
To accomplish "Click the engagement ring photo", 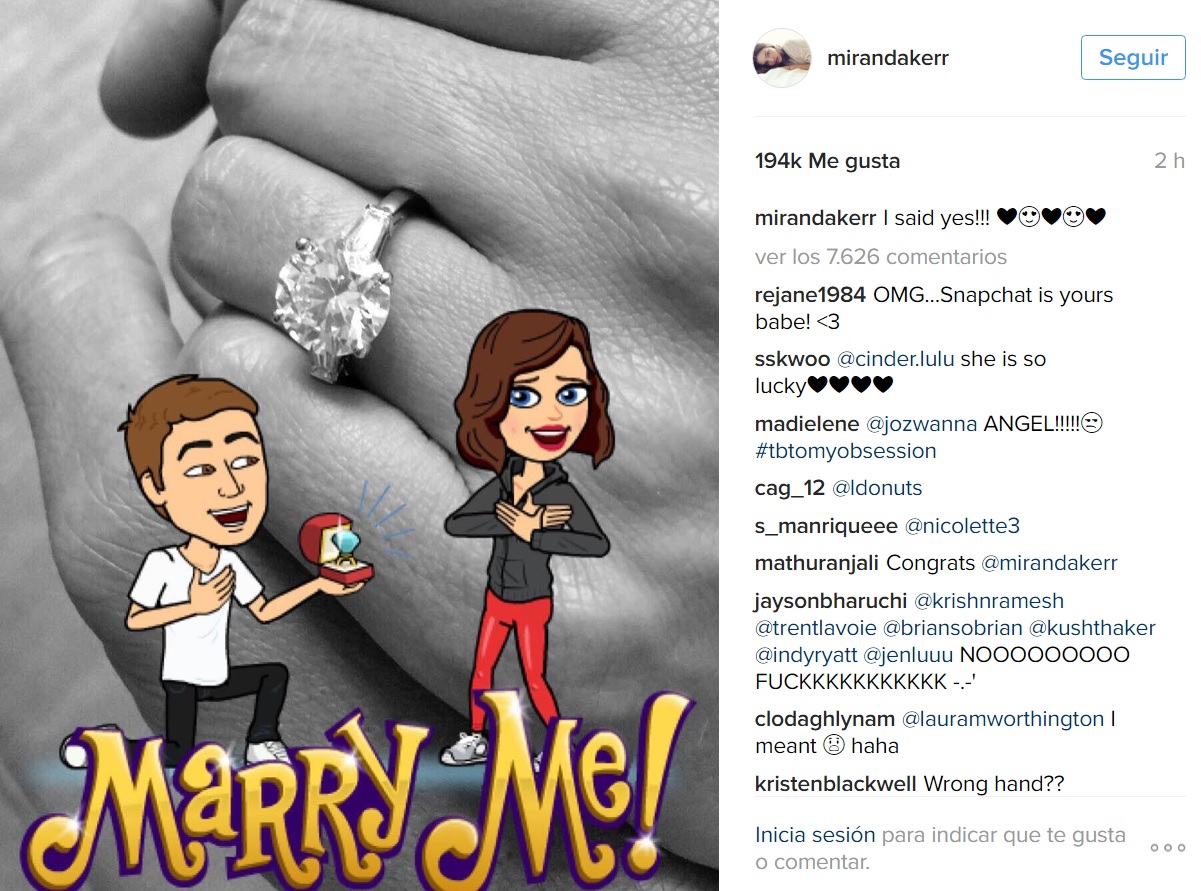I will click(359, 445).
